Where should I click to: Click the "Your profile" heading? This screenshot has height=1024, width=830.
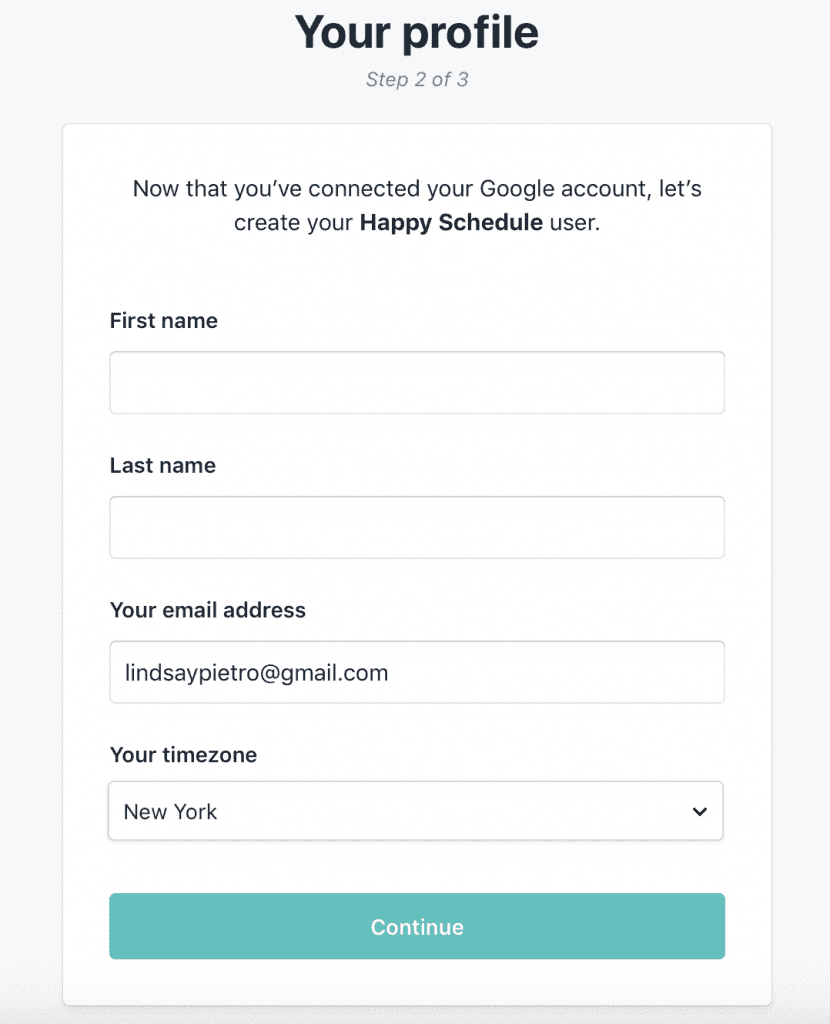(416, 32)
